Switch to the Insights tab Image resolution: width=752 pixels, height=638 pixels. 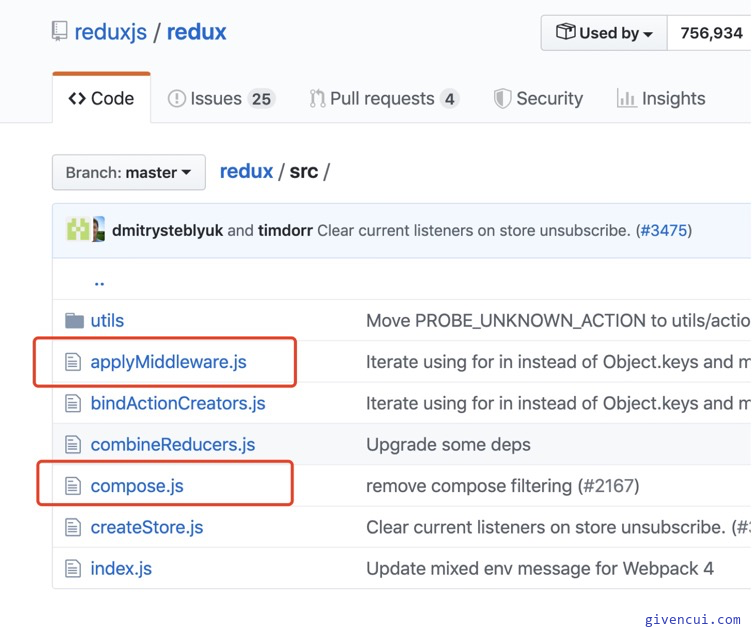661,98
